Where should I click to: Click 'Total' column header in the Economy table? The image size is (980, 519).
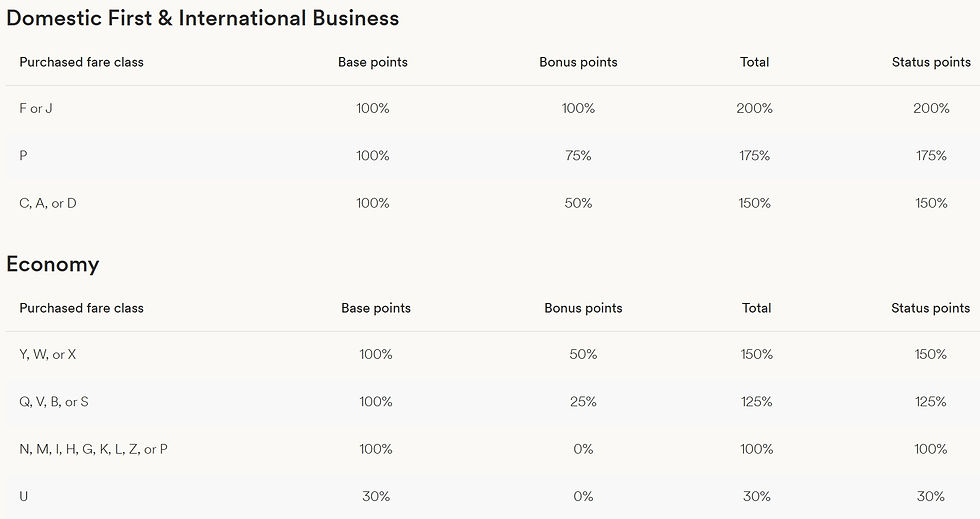coord(757,308)
